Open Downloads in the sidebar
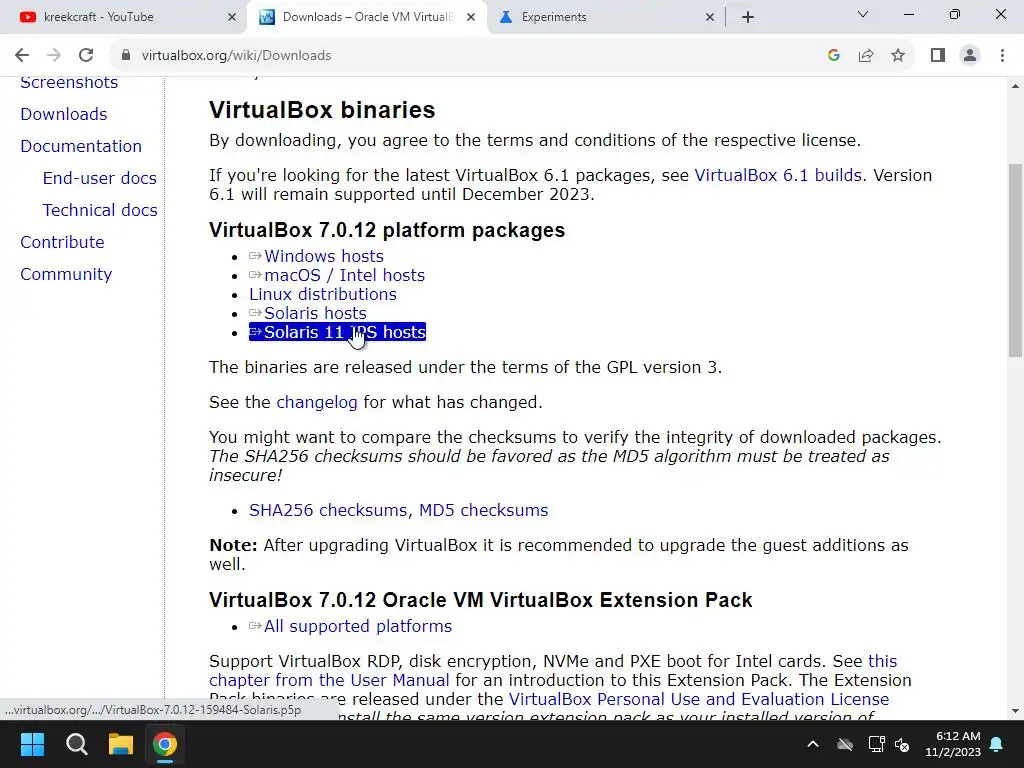1024x768 pixels. click(63, 114)
